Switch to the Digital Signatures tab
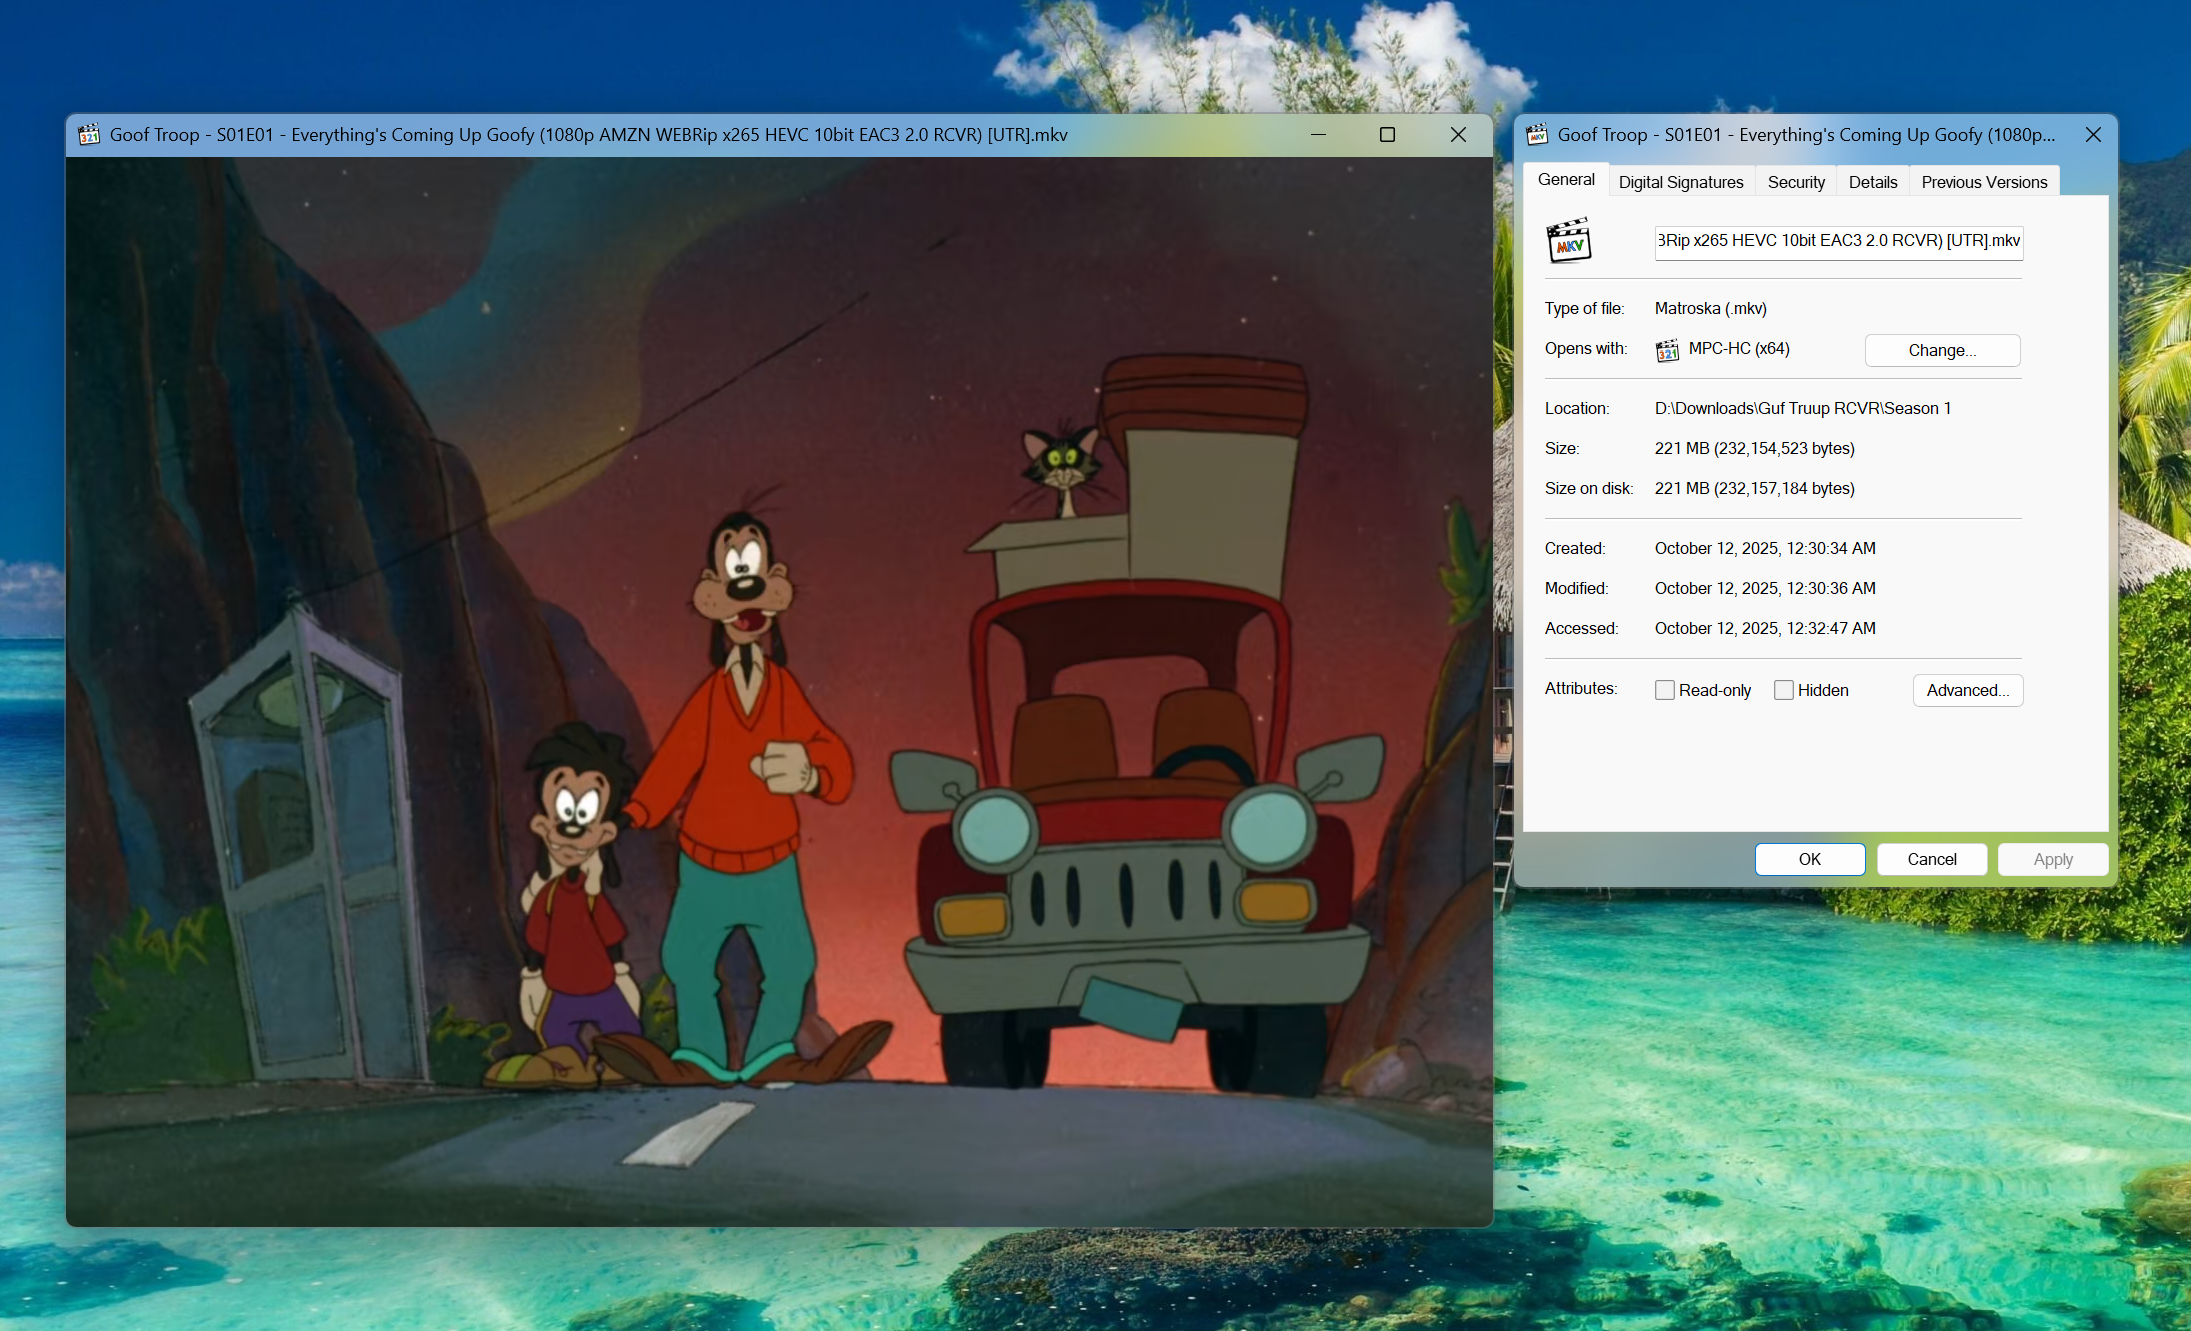Screen dimensions: 2191x1331 pyautogui.click(x=1680, y=182)
